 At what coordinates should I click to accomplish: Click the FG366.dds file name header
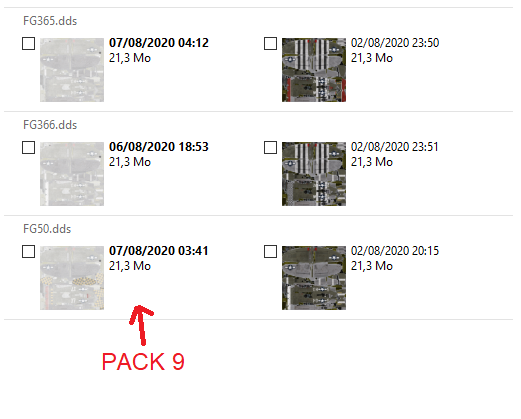click(50, 125)
